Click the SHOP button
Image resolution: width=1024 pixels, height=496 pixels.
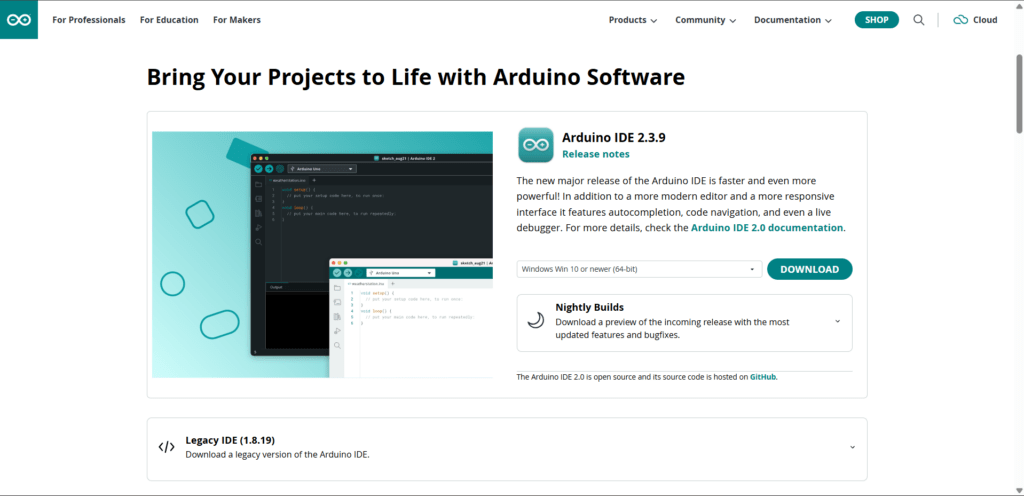876,20
